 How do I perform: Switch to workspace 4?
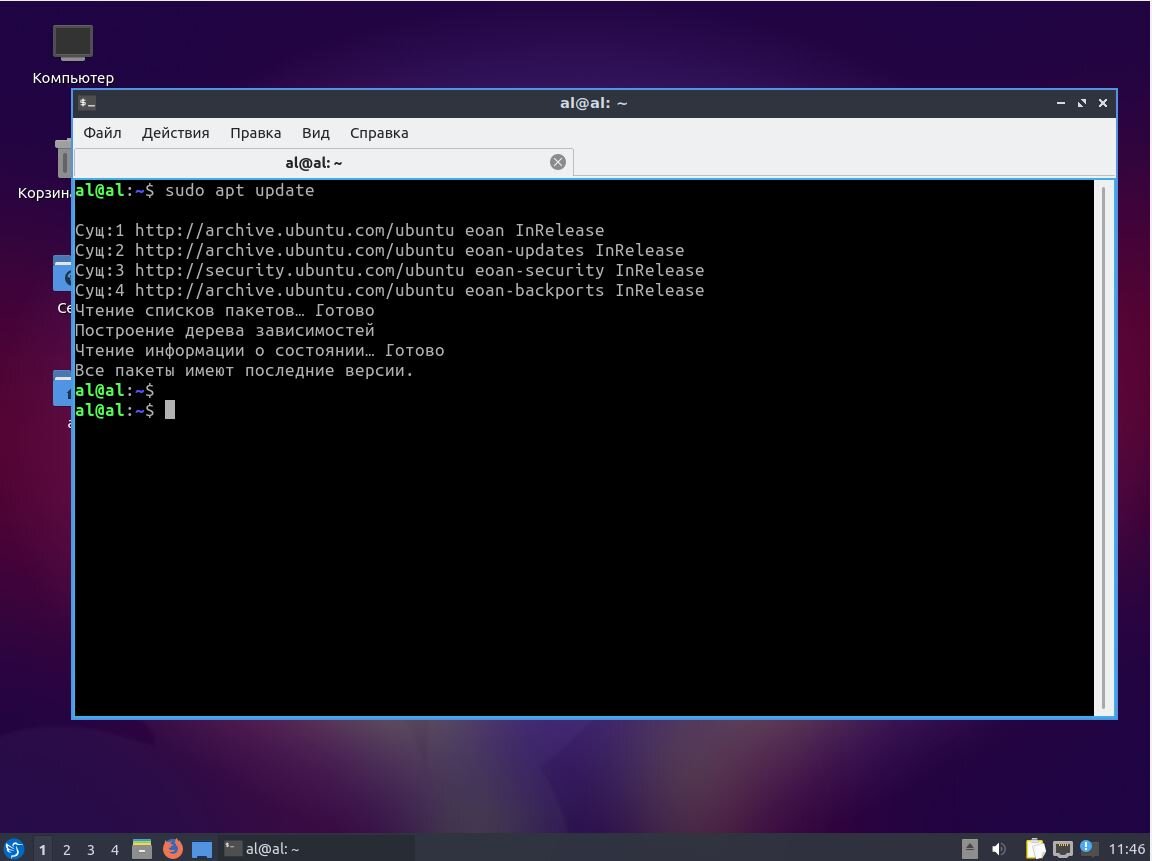pyautogui.click(x=115, y=849)
